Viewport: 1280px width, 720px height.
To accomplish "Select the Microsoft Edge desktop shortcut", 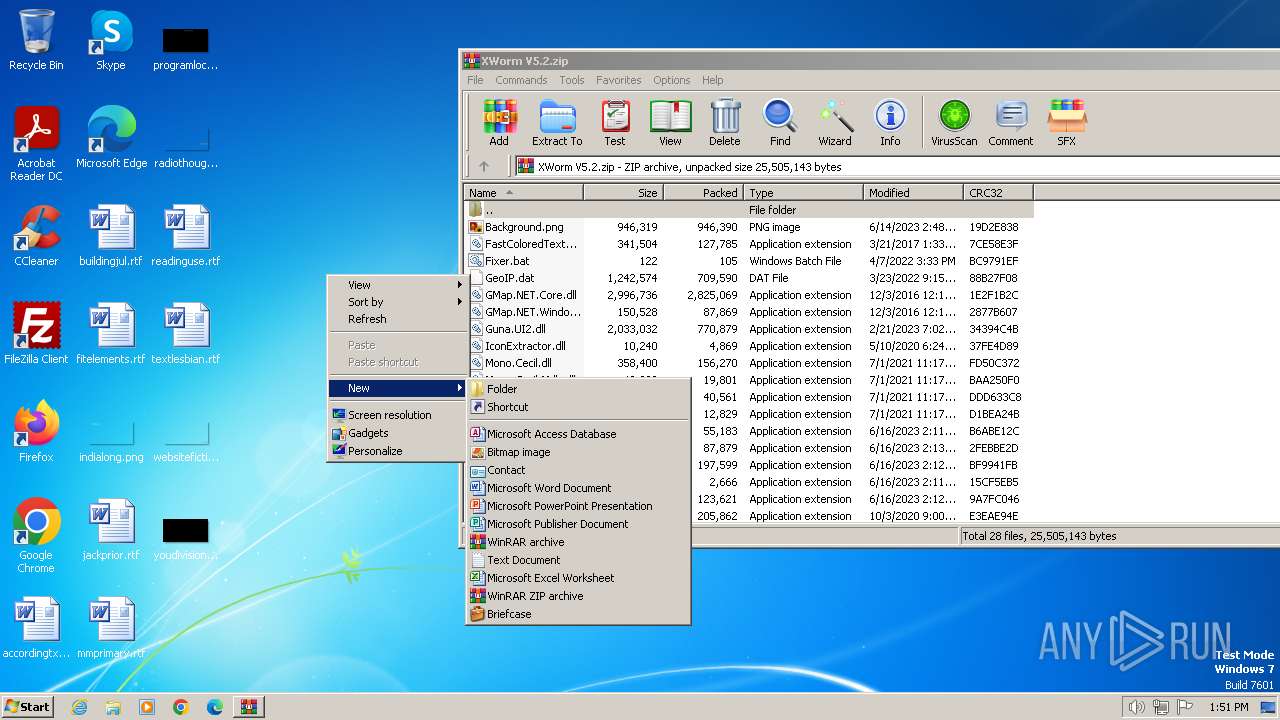I will coord(111,138).
